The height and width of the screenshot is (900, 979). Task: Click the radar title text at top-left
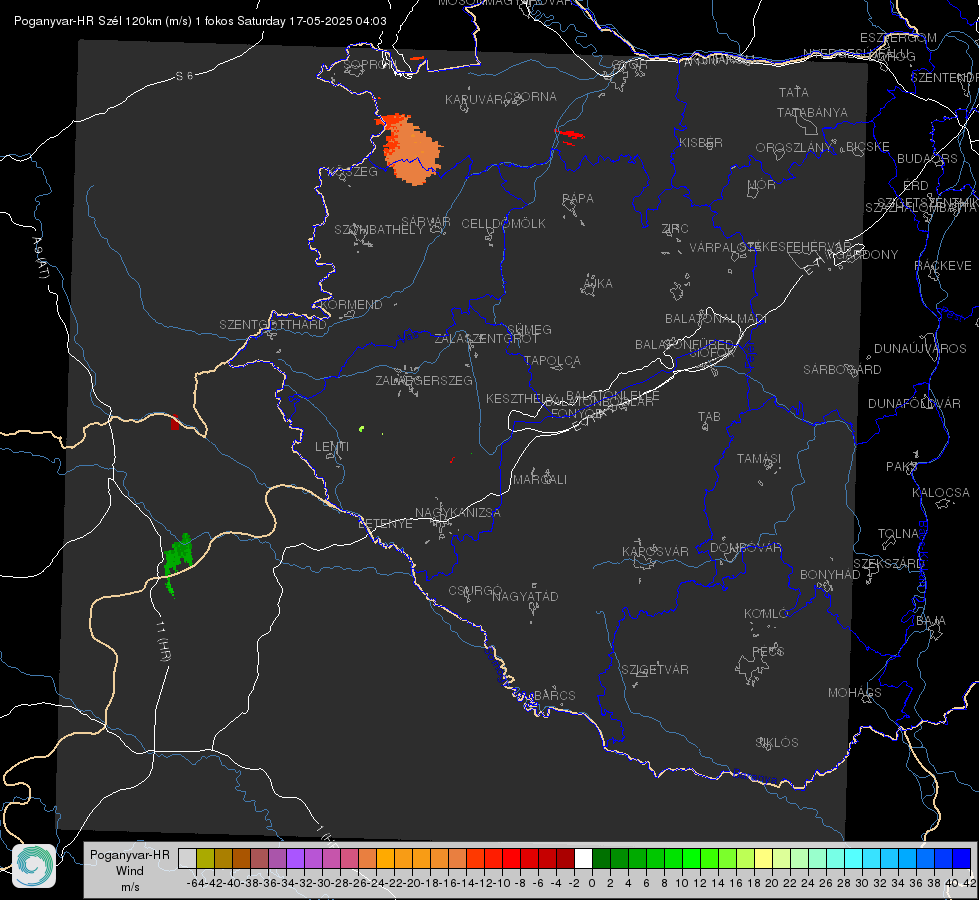click(x=200, y=21)
